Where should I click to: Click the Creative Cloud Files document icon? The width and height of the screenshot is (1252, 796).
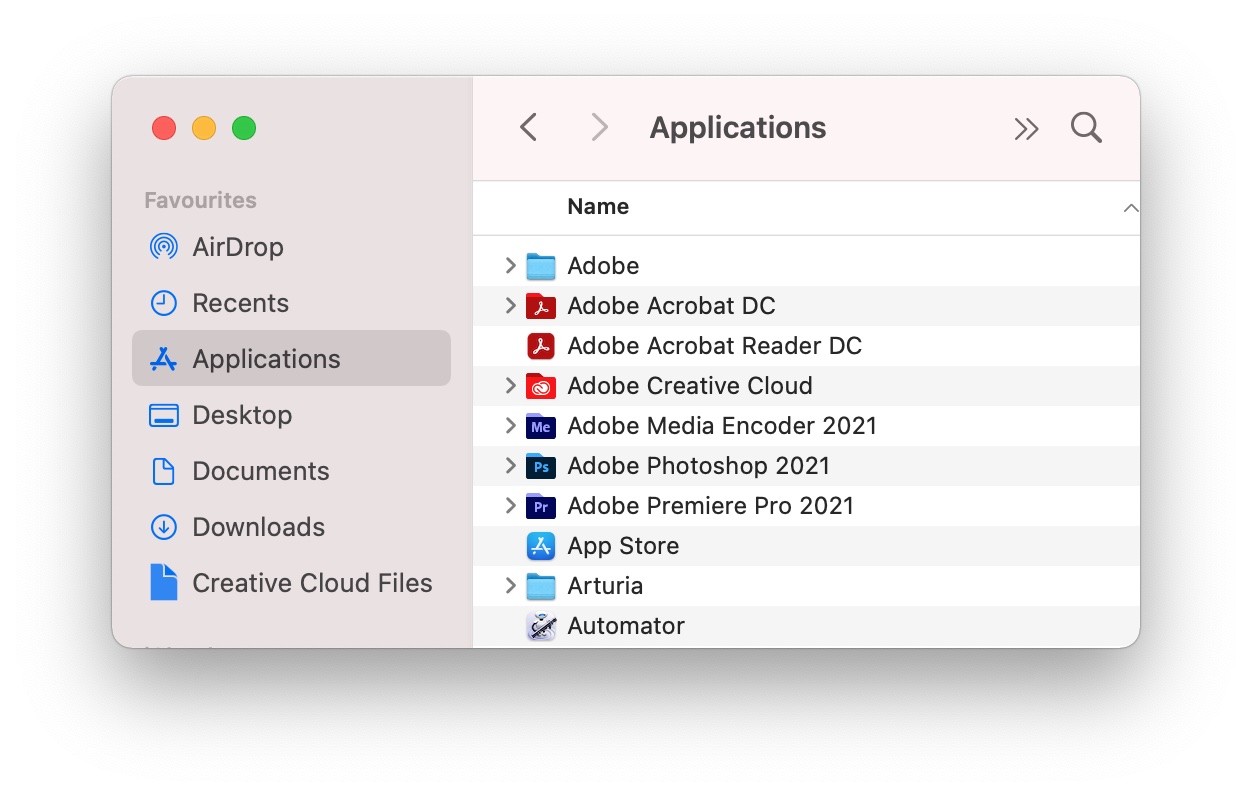pyautogui.click(x=163, y=583)
